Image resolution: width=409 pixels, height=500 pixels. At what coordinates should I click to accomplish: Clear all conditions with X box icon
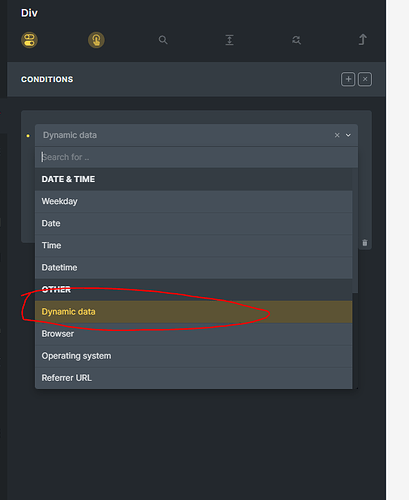click(x=365, y=79)
